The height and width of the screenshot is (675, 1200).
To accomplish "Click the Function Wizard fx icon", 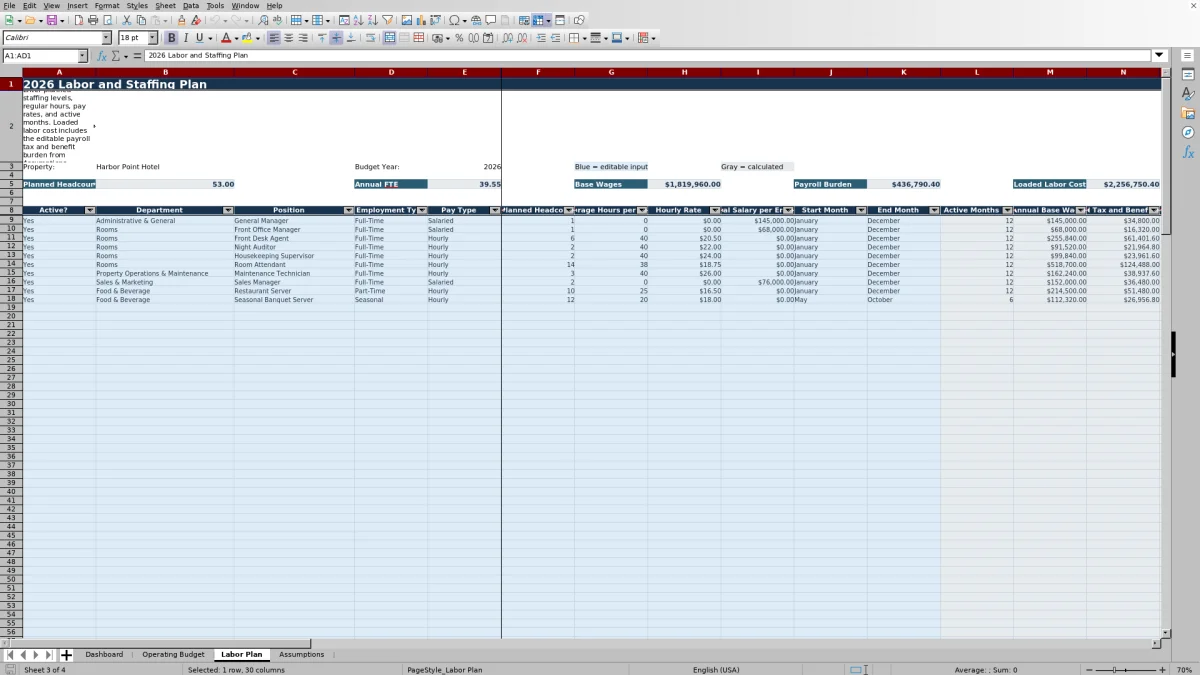I will point(102,56).
